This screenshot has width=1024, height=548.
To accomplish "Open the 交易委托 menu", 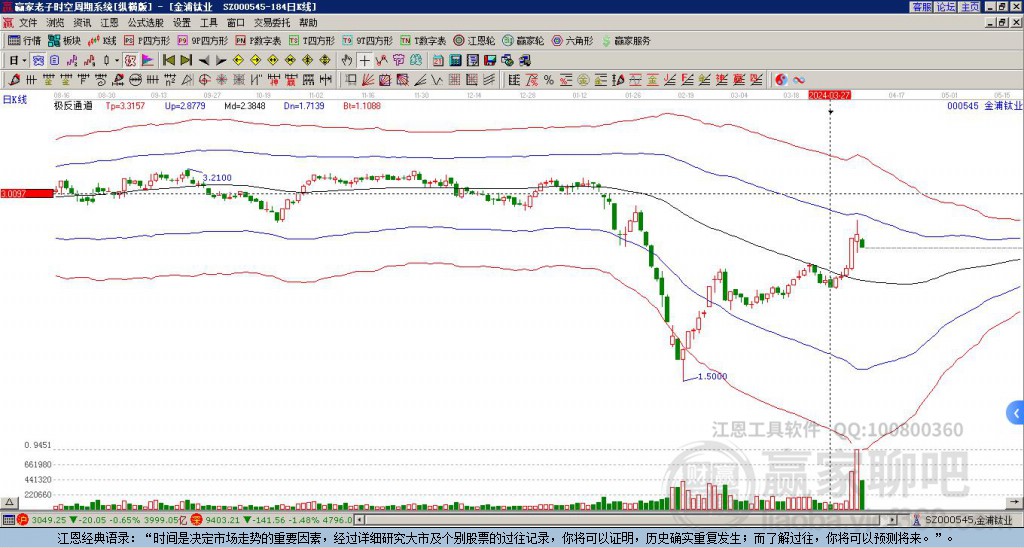I will coord(272,23).
